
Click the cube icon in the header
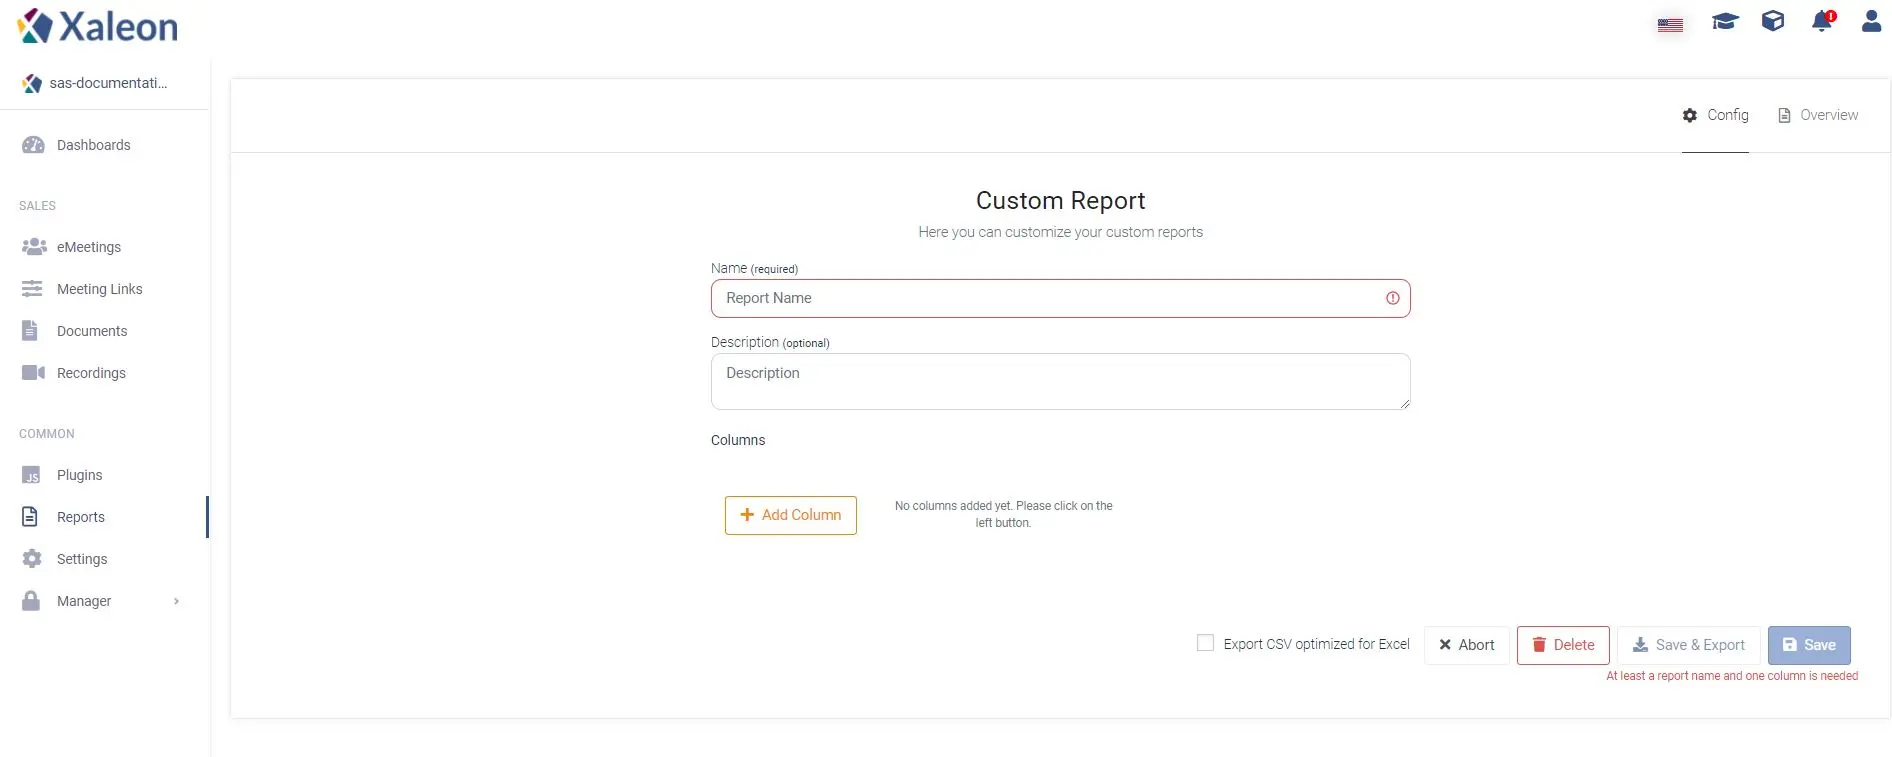pyautogui.click(x=1773, y=21)
